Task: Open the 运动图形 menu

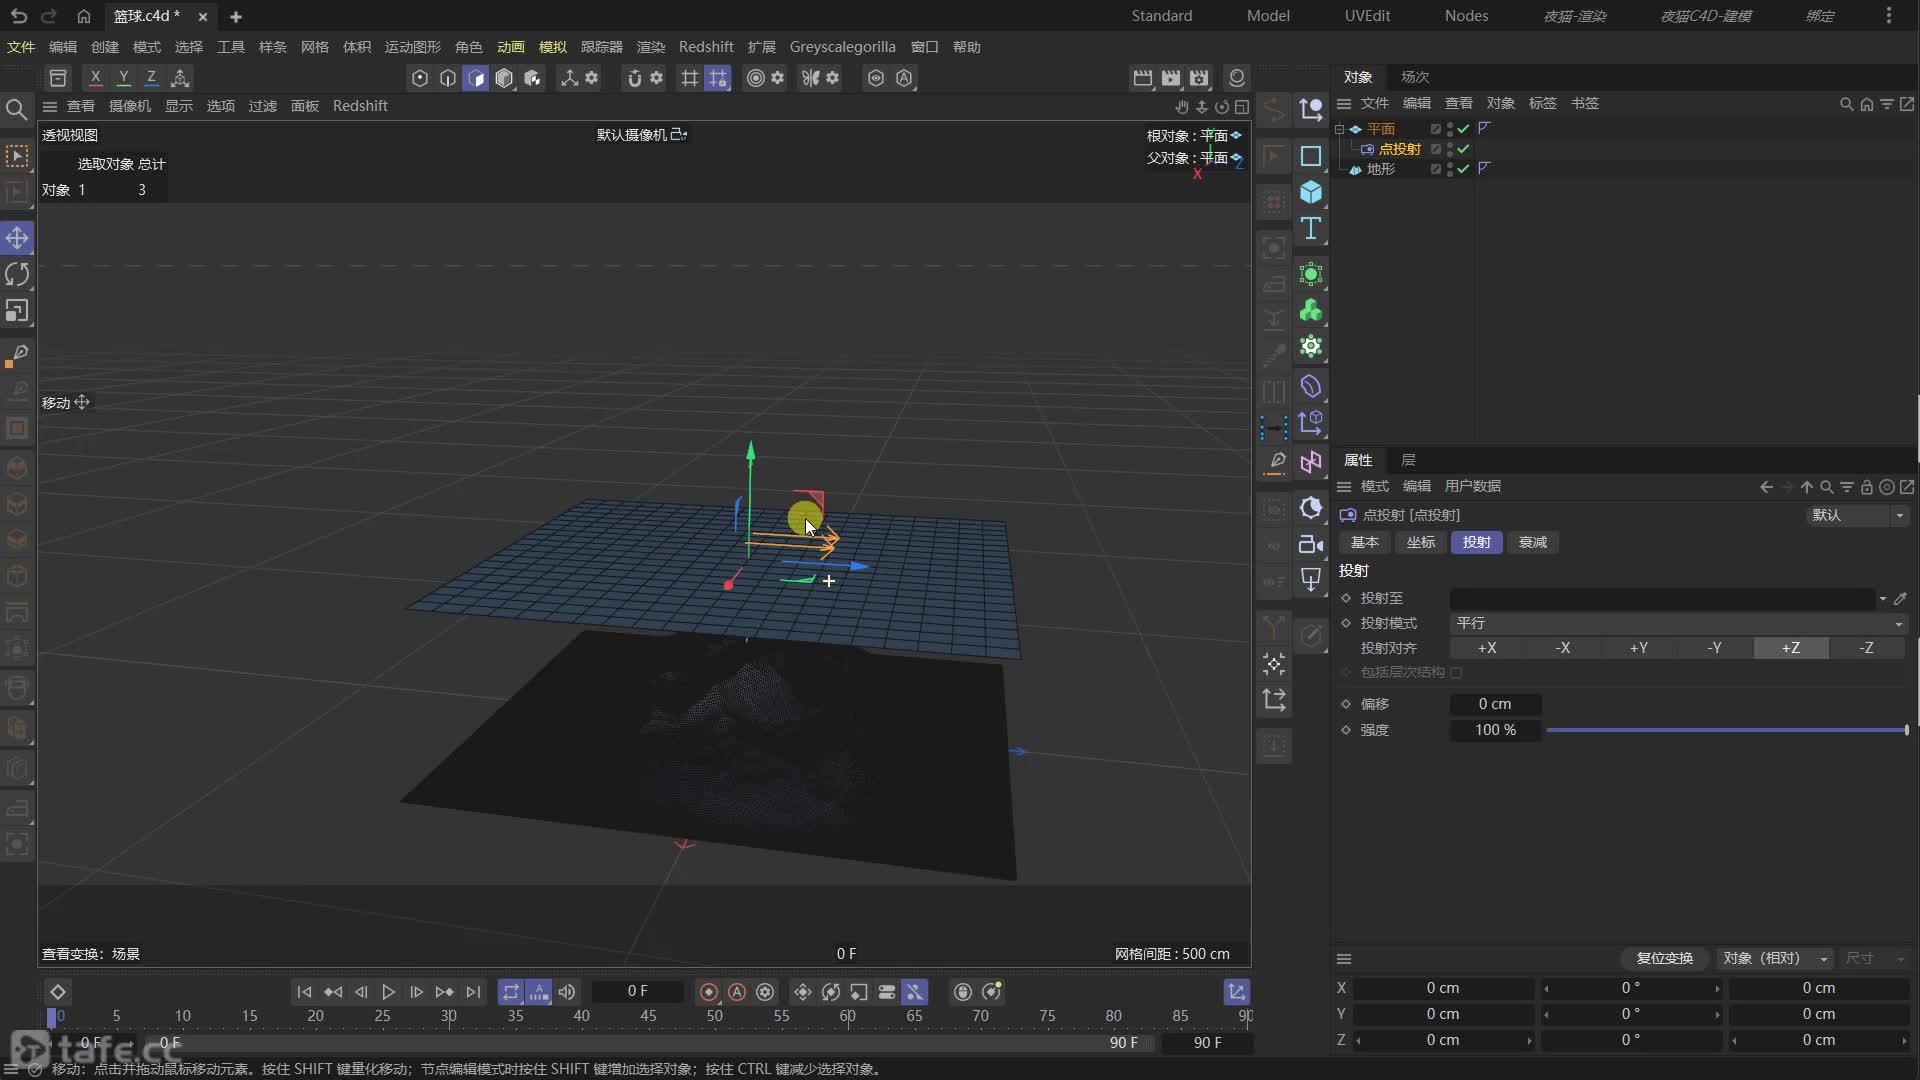Action: point(412,47)
